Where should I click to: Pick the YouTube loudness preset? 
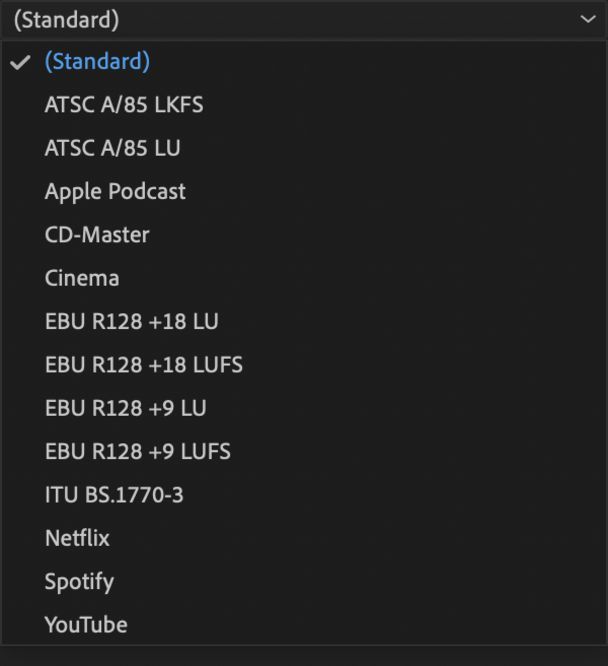point(86,625)
